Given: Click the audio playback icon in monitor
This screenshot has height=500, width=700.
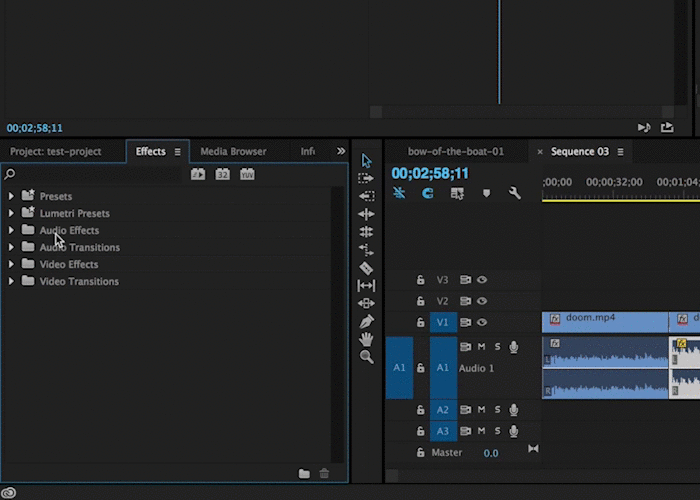Looking at the screenshot, I should (644, 128).
